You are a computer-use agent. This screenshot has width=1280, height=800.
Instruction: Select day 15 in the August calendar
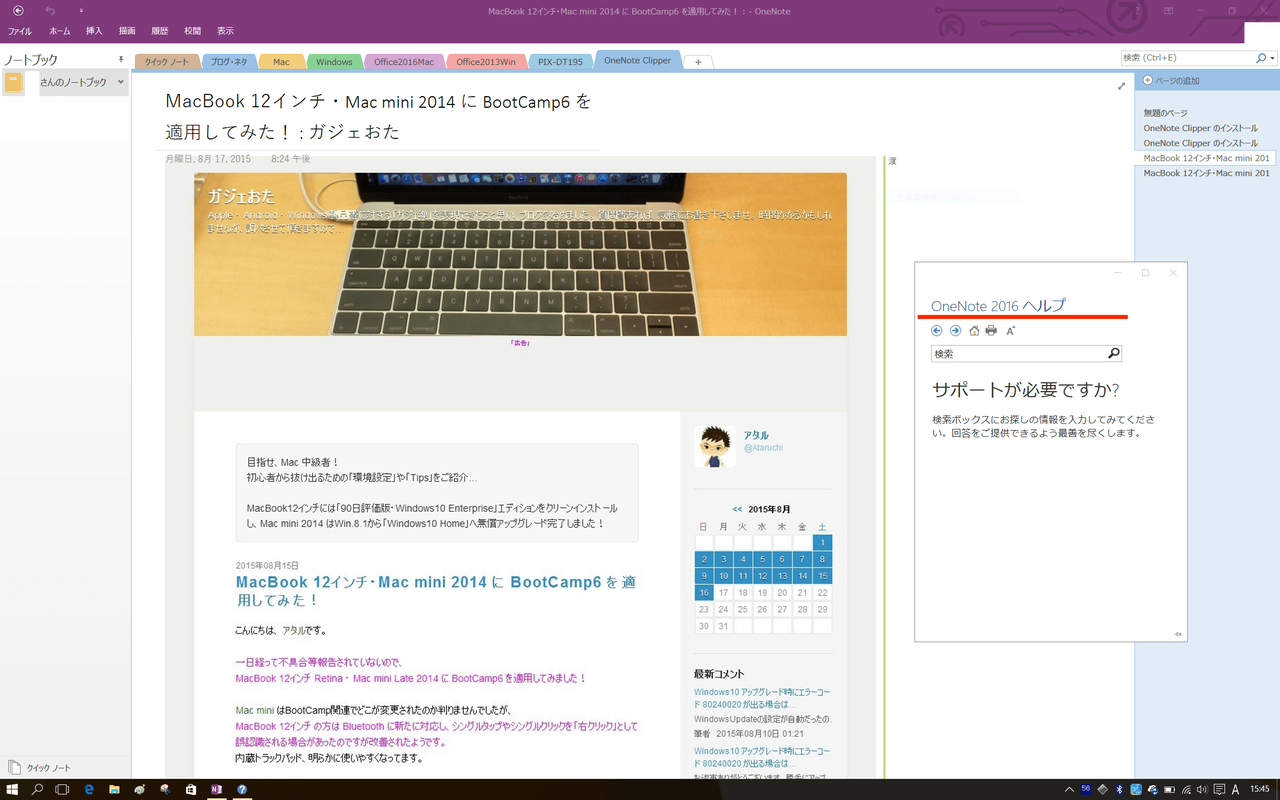(x=823, y=576)
